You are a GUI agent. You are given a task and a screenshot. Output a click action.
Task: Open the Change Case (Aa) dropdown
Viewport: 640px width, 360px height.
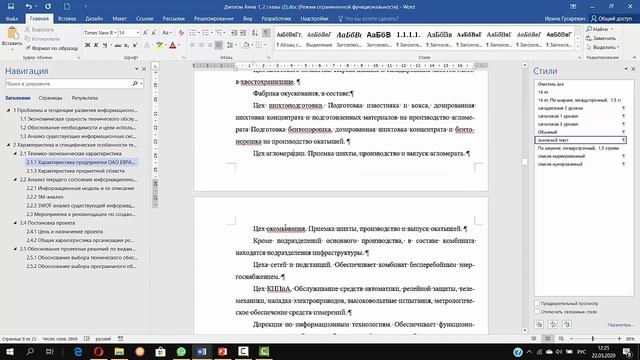pos(166,33)
